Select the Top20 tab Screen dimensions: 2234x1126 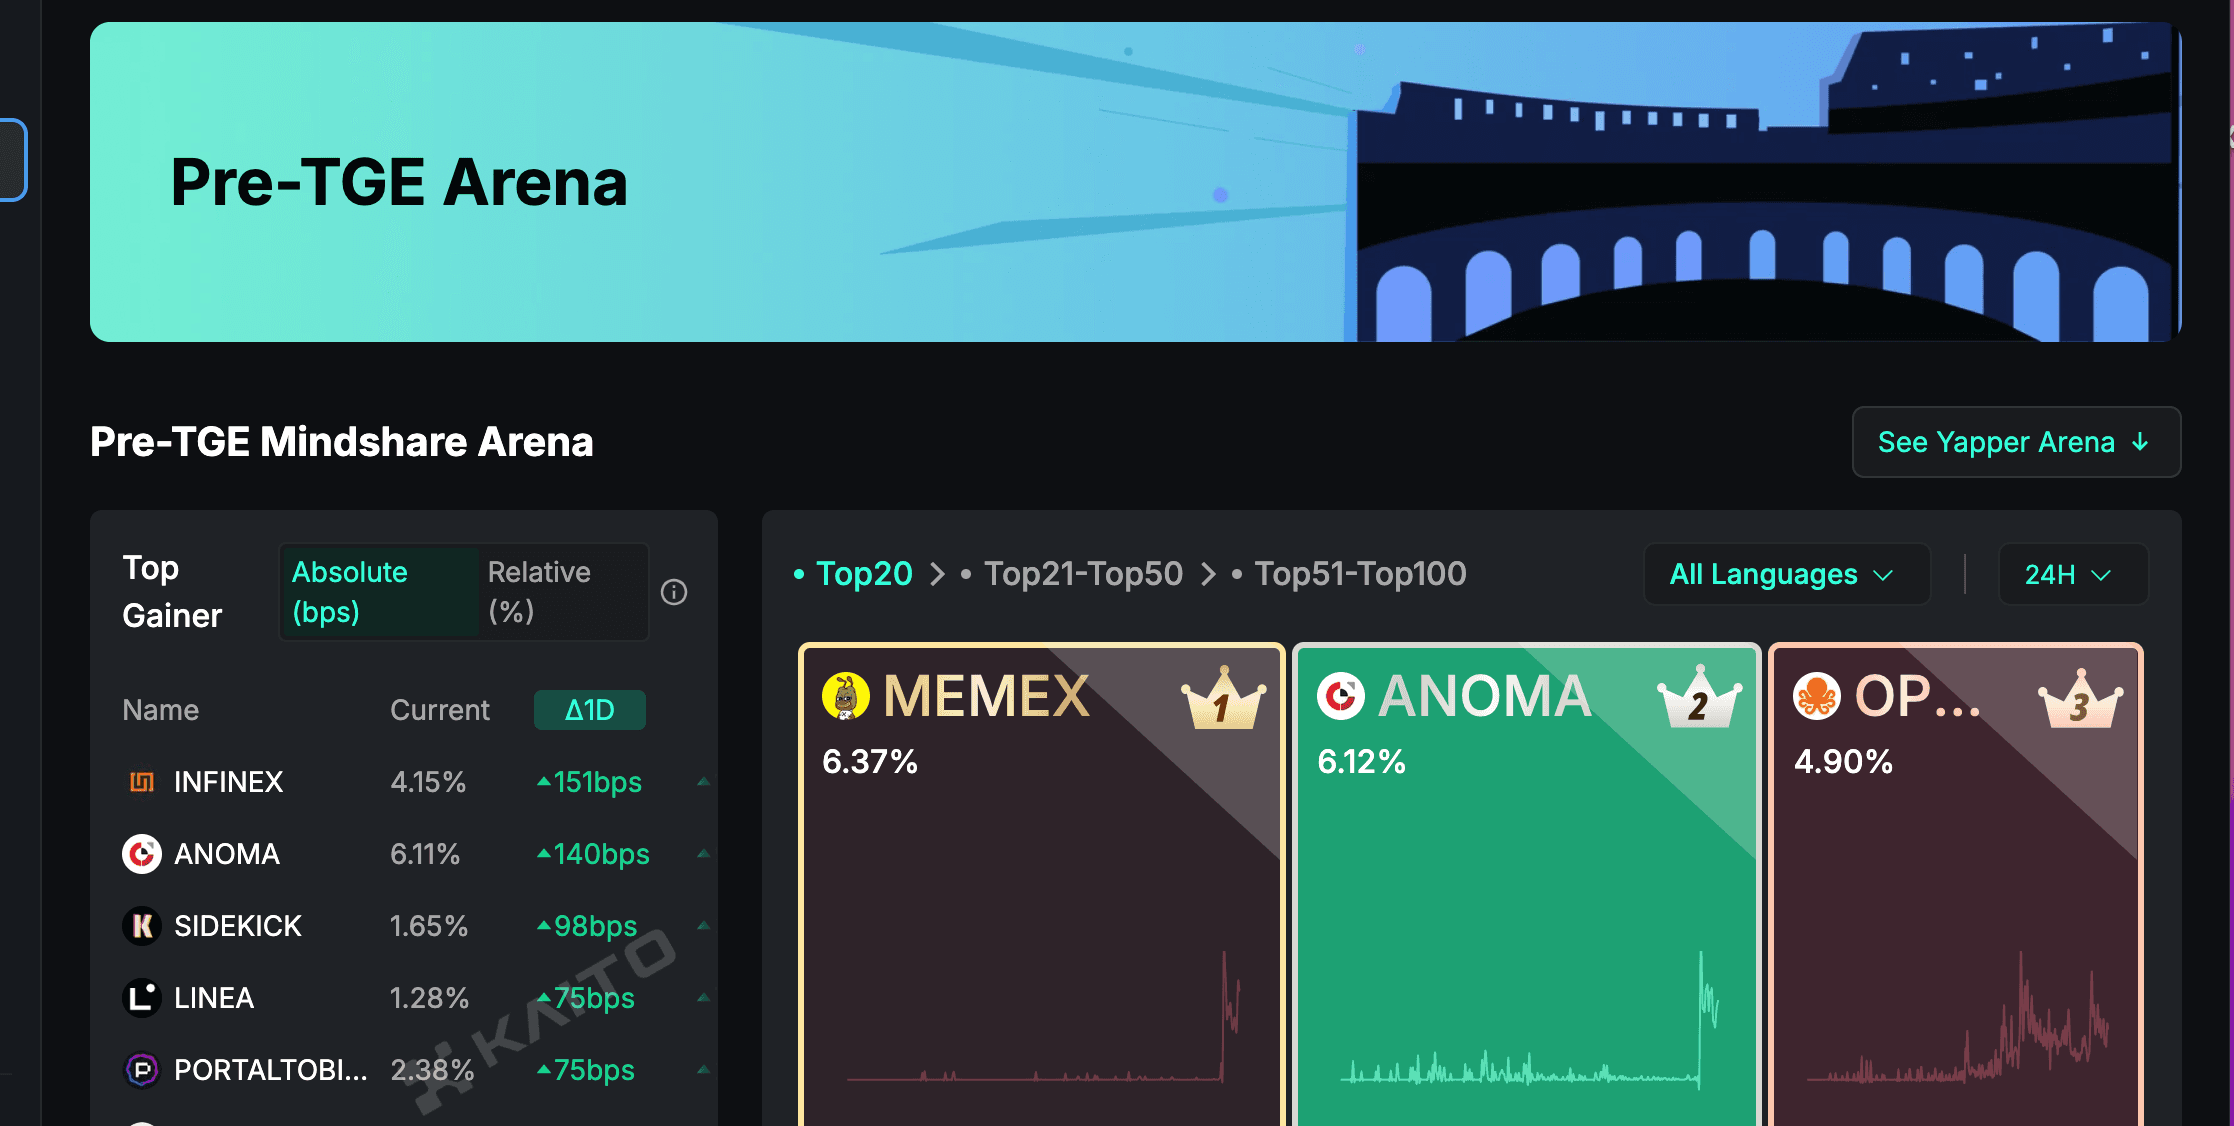[863, 574]
